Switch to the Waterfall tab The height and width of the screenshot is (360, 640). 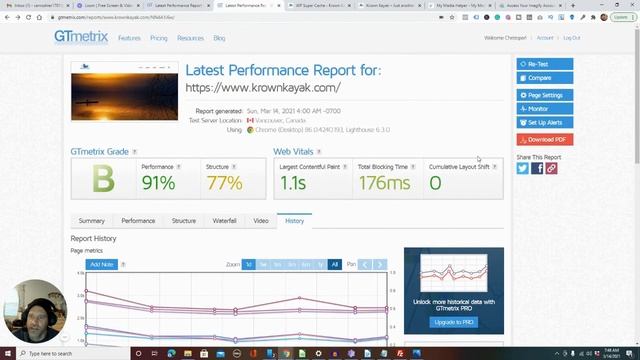224,221
